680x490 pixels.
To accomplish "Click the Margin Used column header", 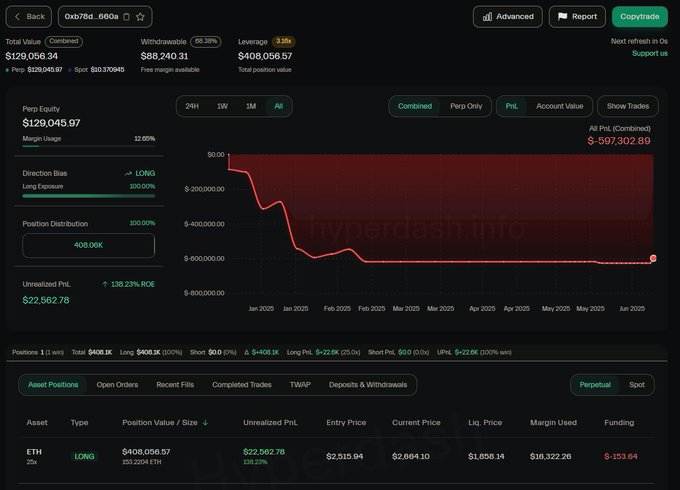I will click(553, 422).
